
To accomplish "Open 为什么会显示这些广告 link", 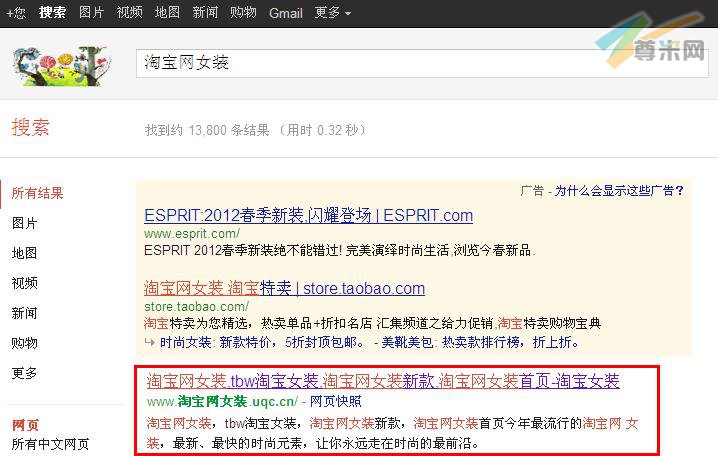I will coord(619,190).
